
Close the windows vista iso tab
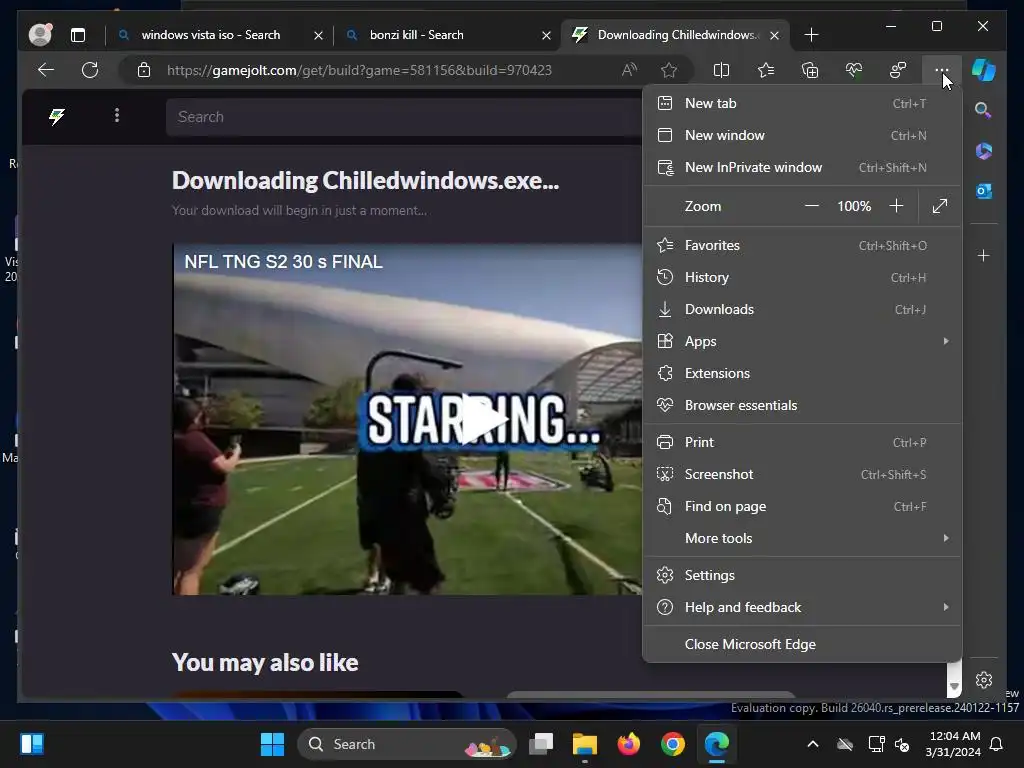pos(318,35)
